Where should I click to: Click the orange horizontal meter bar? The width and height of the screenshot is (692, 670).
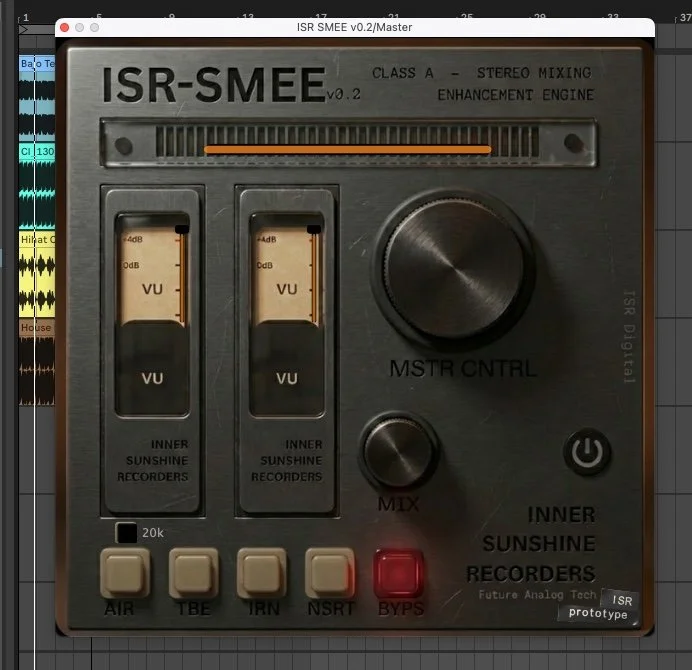[x=348, y=150]
